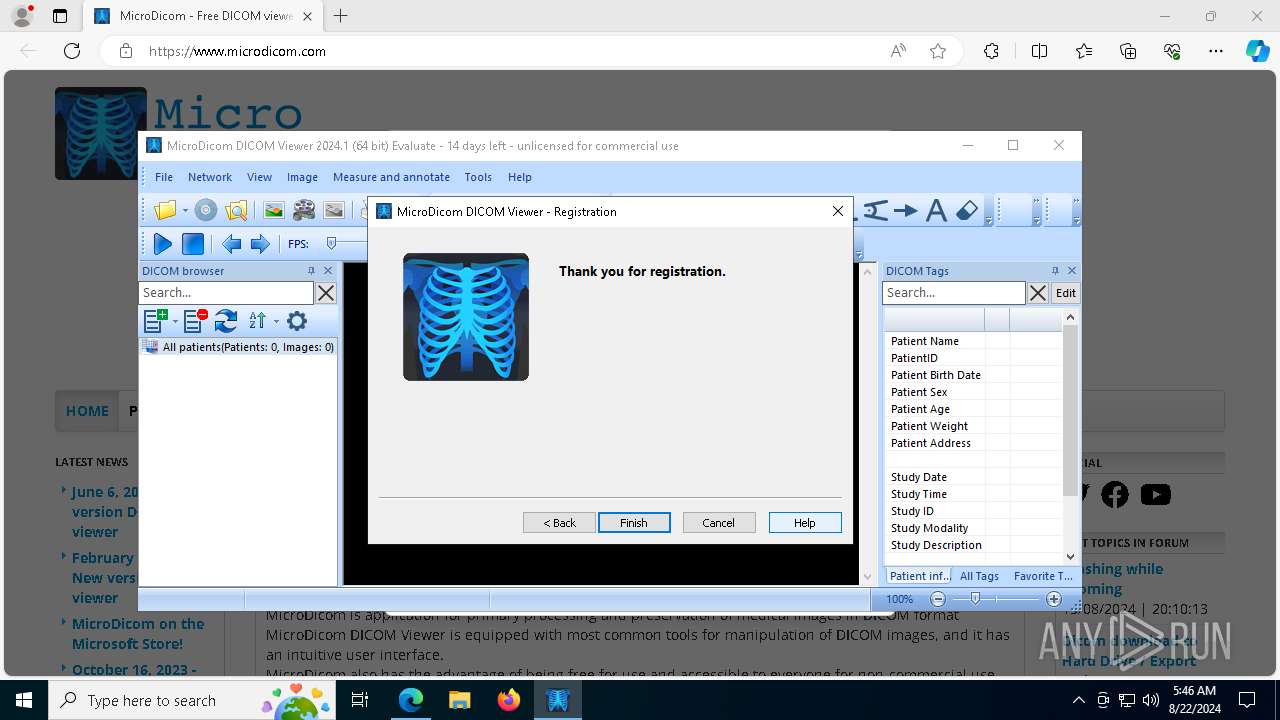Close the DICOM browser panel
This screenshot has width=1280, height=720.
(x=328, y=271)
